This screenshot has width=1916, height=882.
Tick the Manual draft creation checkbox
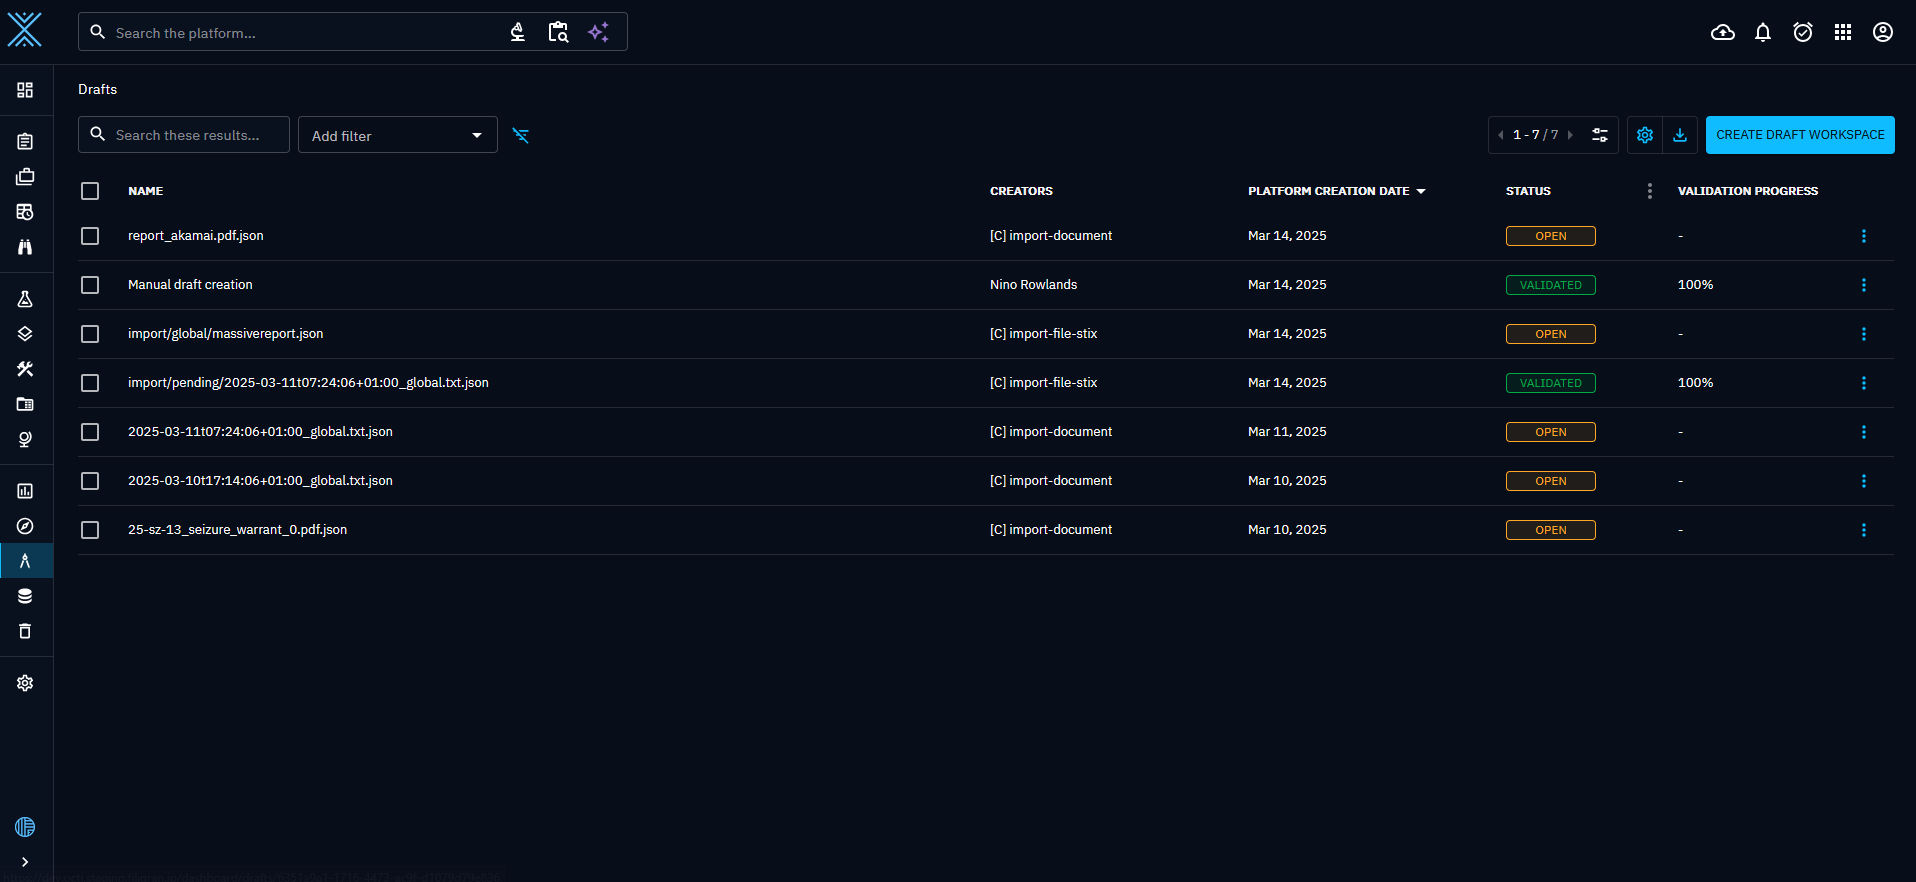(x=90, y=285)
